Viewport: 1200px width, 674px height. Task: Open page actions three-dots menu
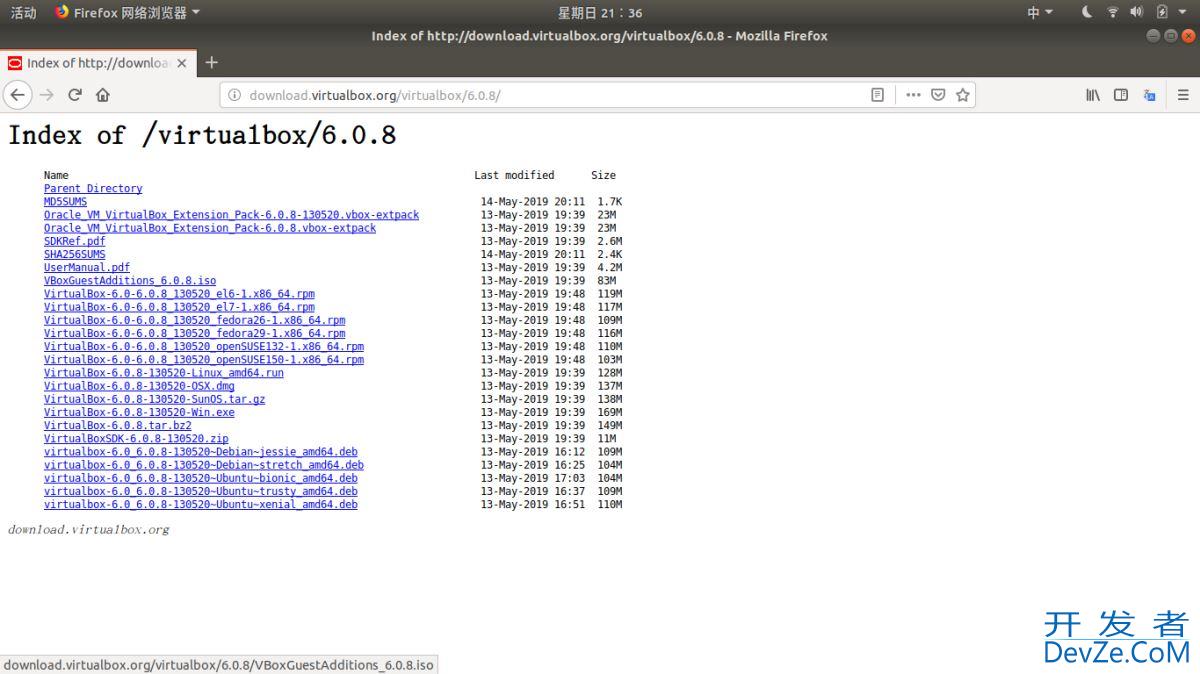(x=913, y=95)
